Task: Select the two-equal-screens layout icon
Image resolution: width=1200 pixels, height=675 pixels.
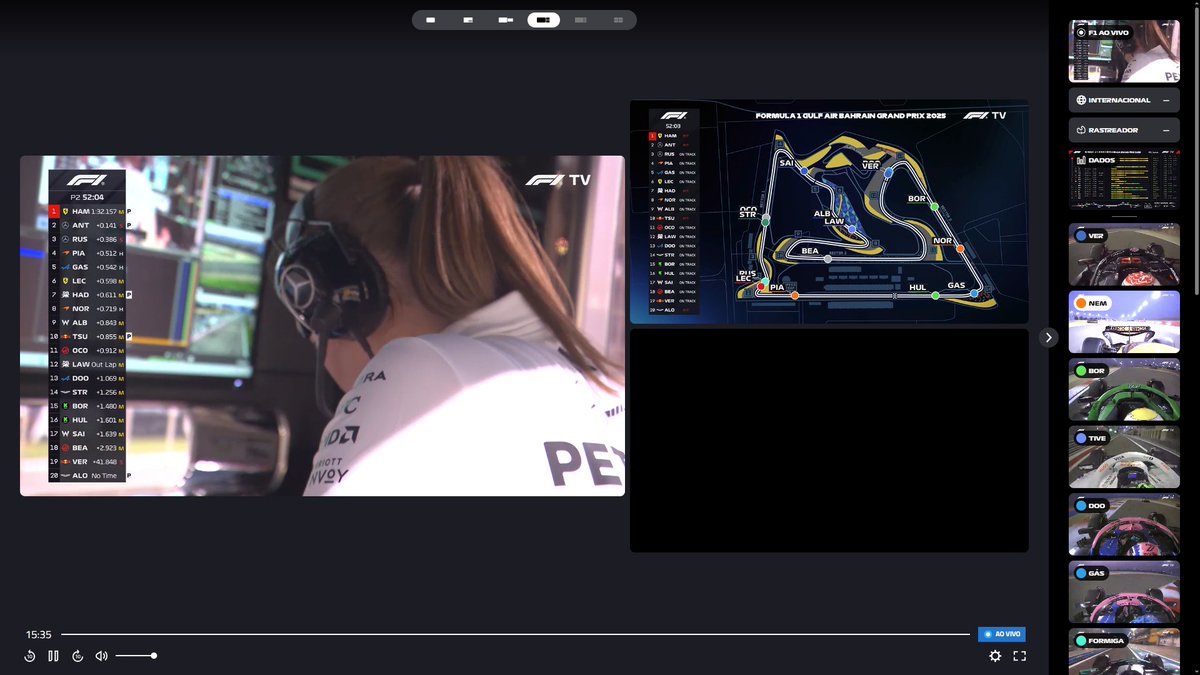Action: [x=618, y=19]
